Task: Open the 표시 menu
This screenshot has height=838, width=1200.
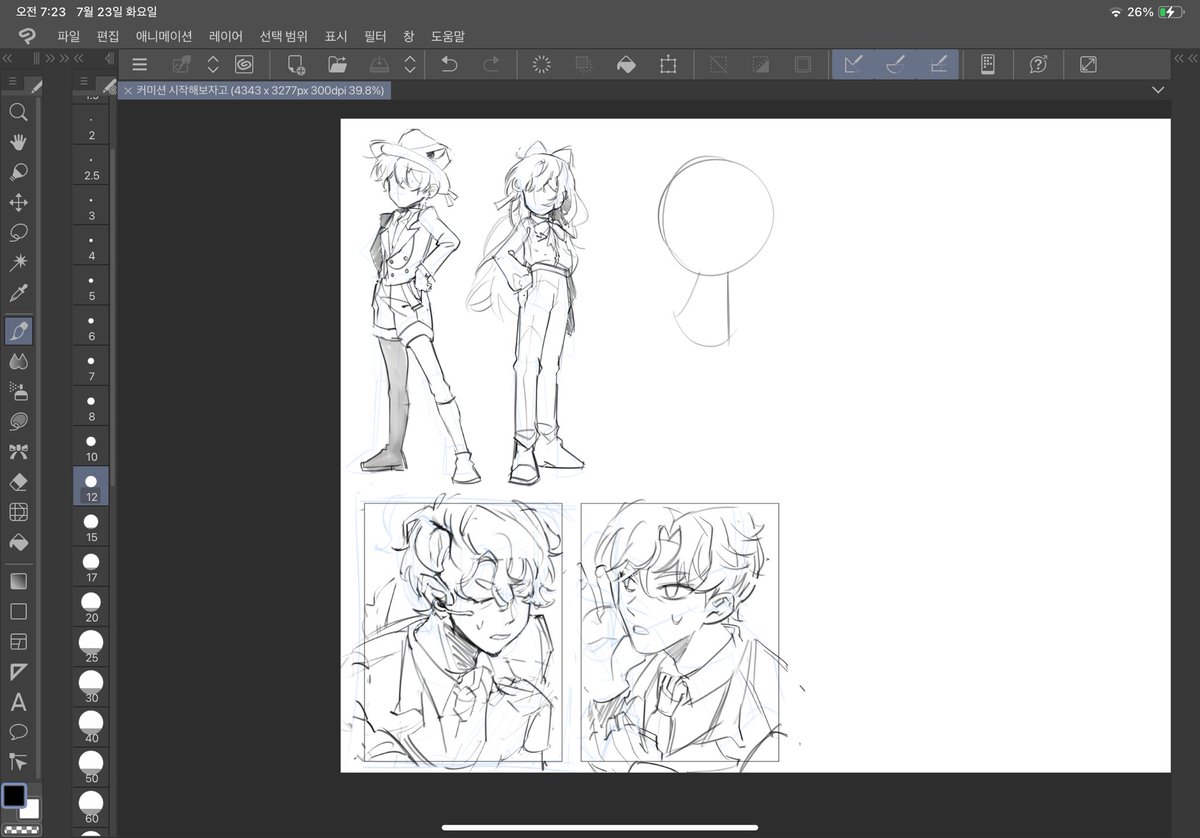Action: pos(336,36)
